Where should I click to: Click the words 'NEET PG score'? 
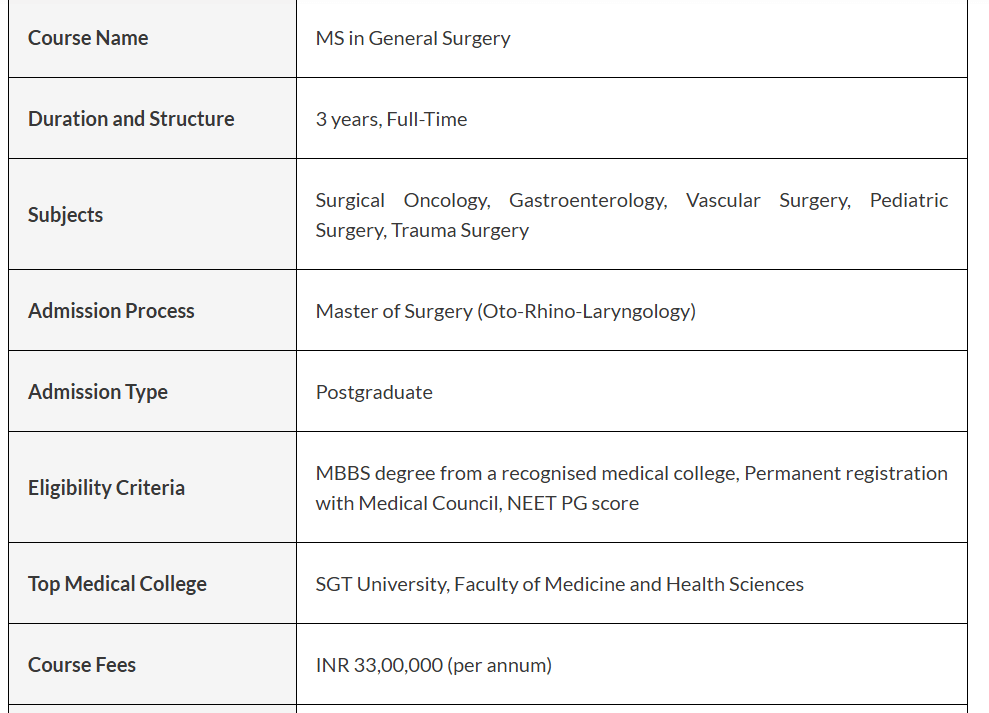[572, 503]
